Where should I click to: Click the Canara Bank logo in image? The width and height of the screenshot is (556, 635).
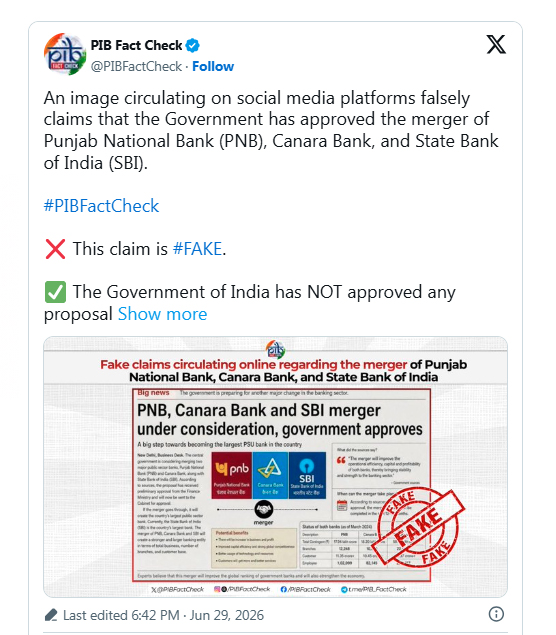click(271, 475)
